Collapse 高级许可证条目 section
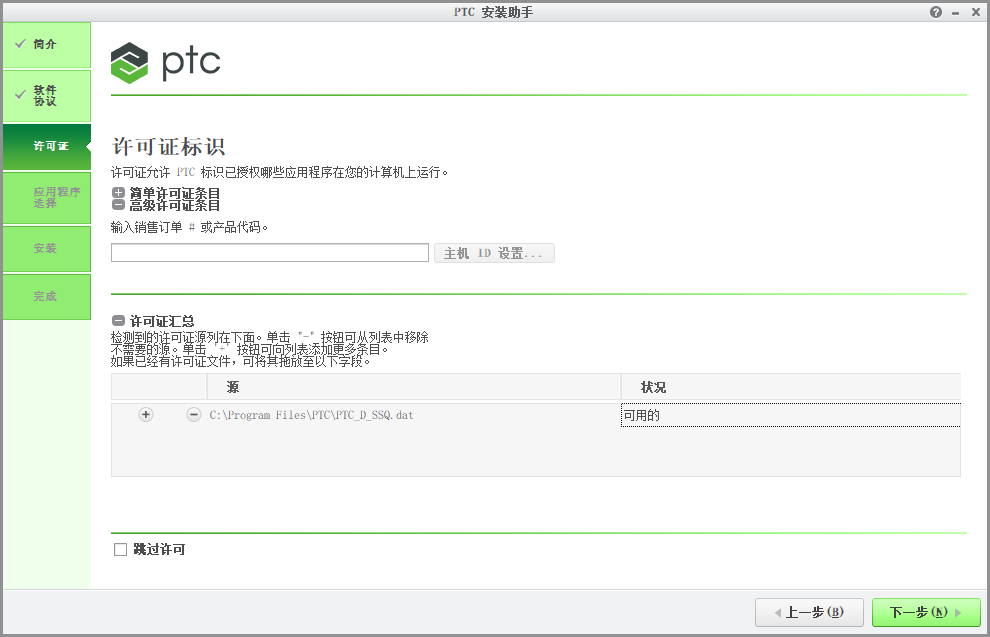 click(x=118, y=205)
